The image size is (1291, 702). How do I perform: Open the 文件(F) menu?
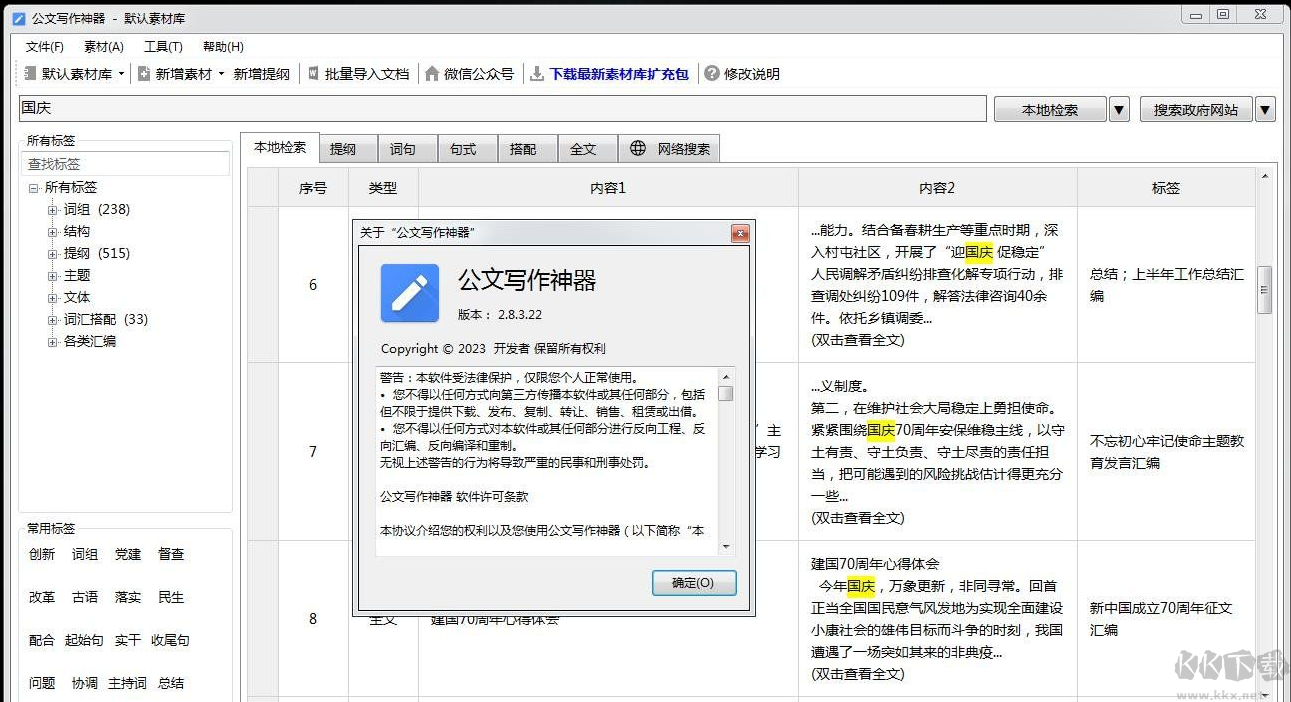coord(45,47)
